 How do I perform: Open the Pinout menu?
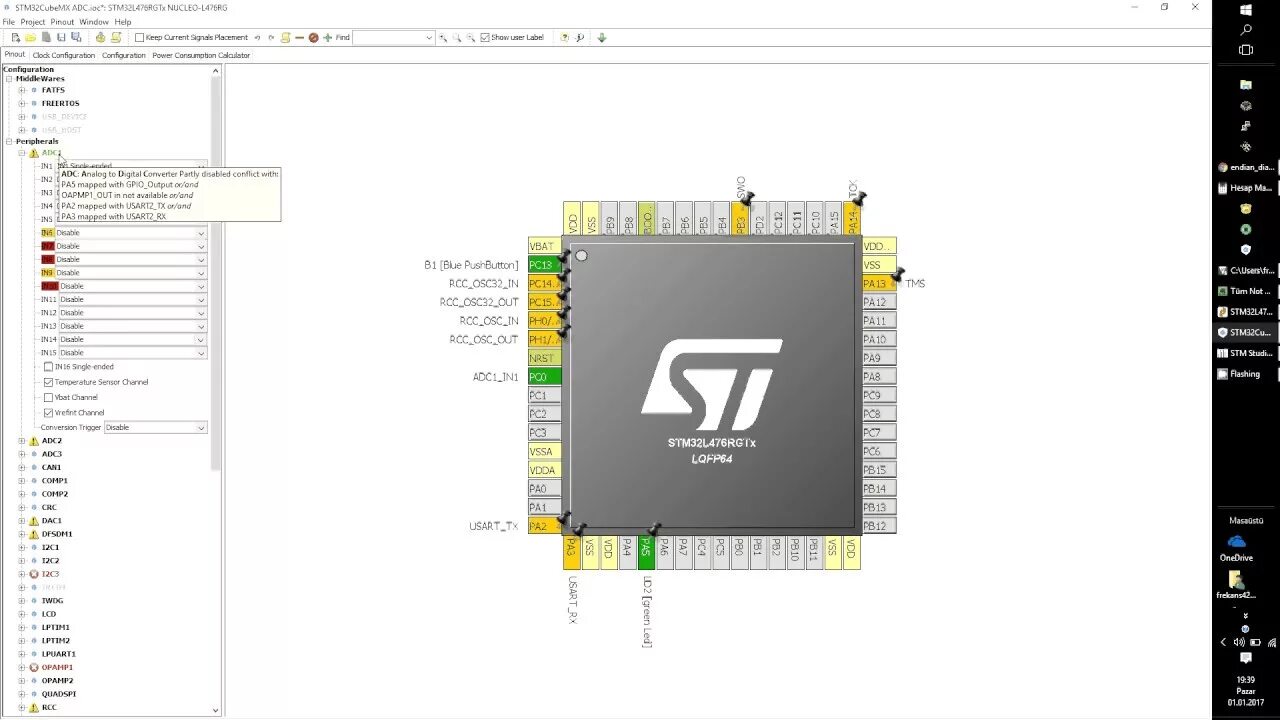[x=62, y=22]
